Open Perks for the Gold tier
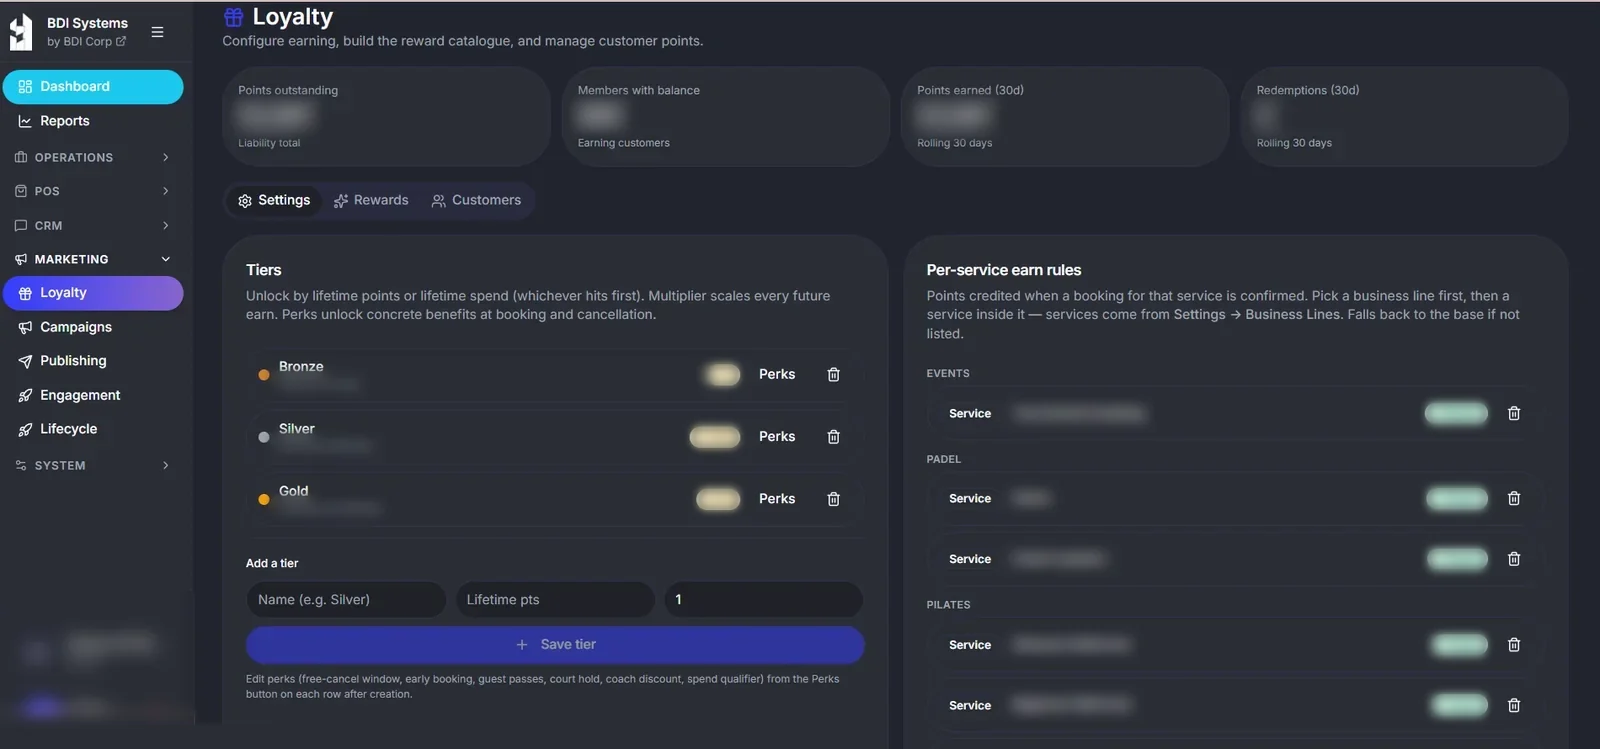The image size is (1600, 749). coord(777,499)
